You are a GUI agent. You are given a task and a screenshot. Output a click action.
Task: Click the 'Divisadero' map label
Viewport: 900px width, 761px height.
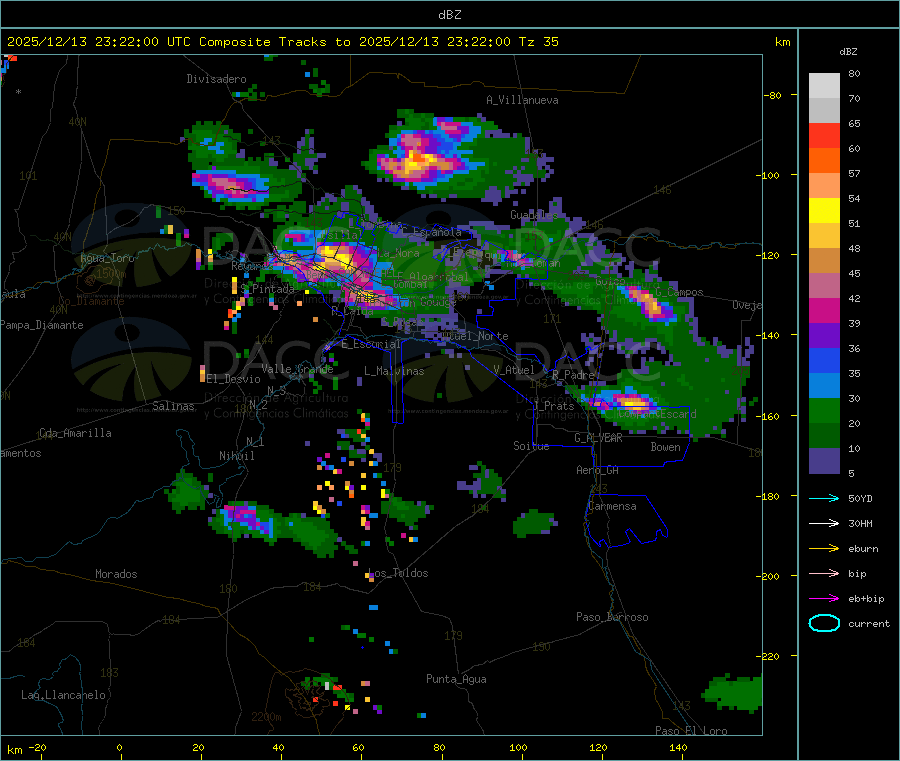(216, 79)
